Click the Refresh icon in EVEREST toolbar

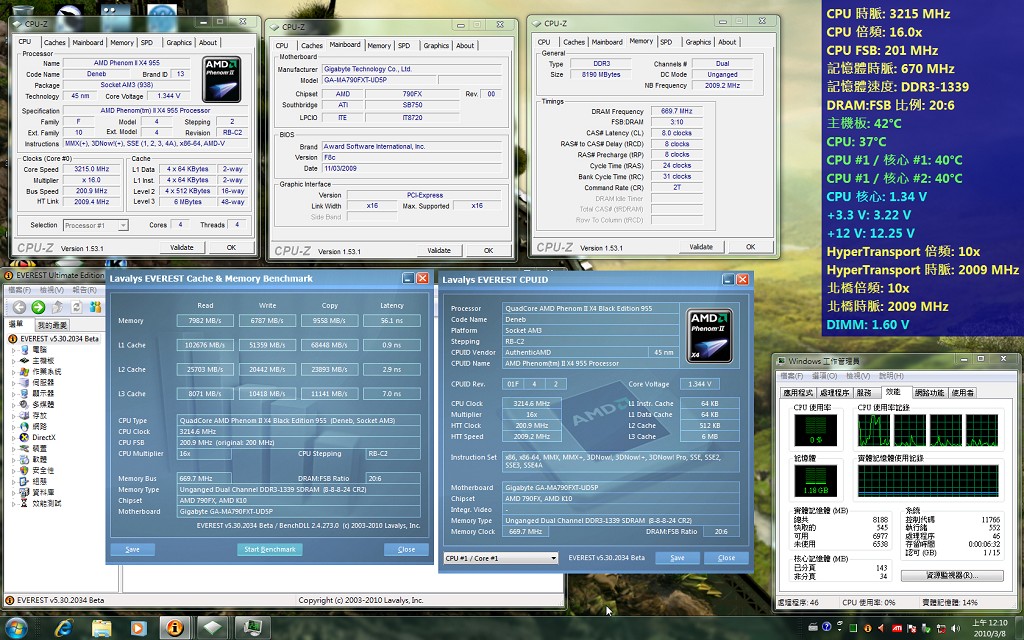pyautogui.click(x=76, y=307)
